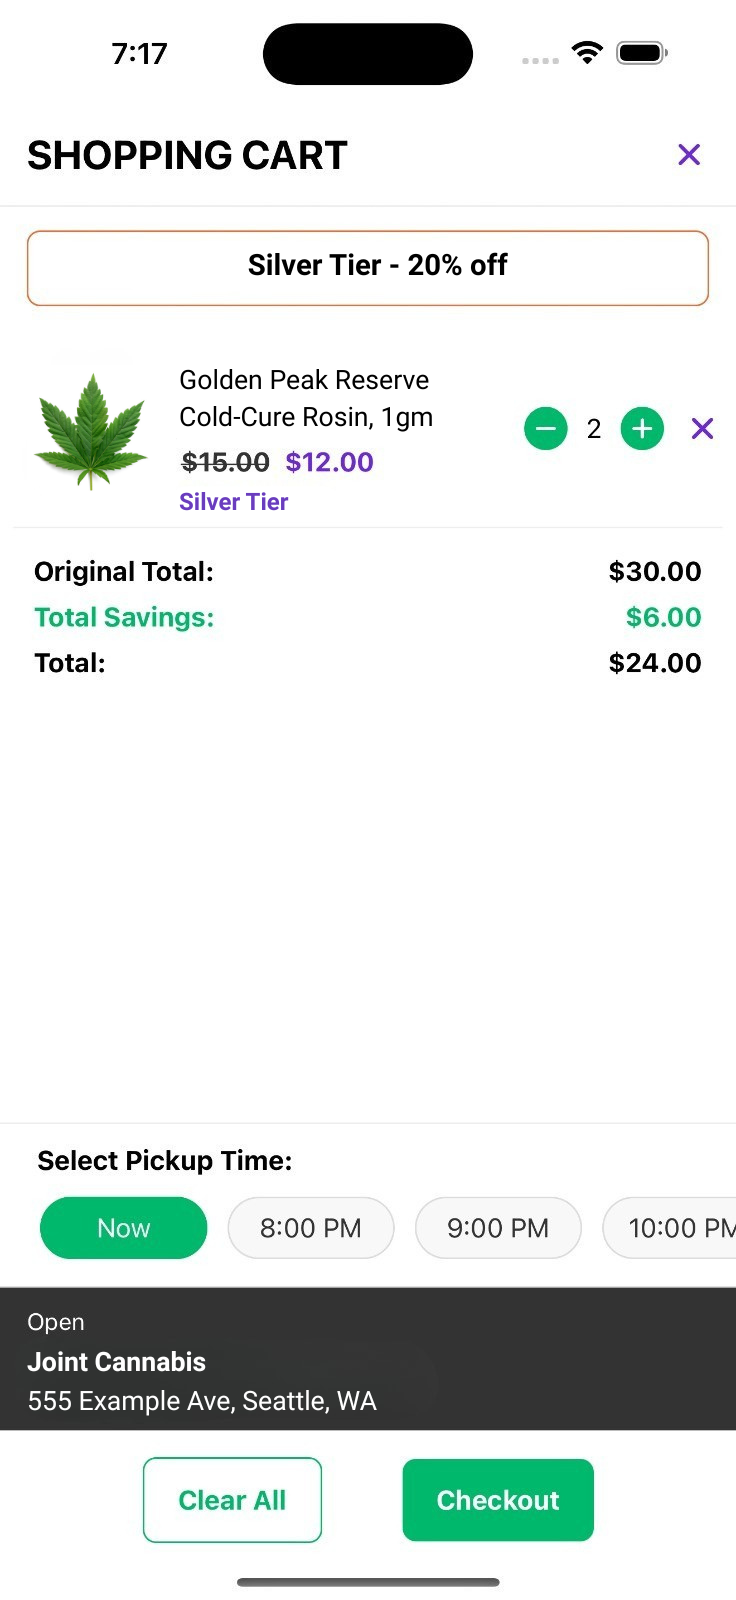This screenshot has width=736, height=1600.
Task: Tap the Golden Peak Reserve product name
Action: [x=305, y=398]
